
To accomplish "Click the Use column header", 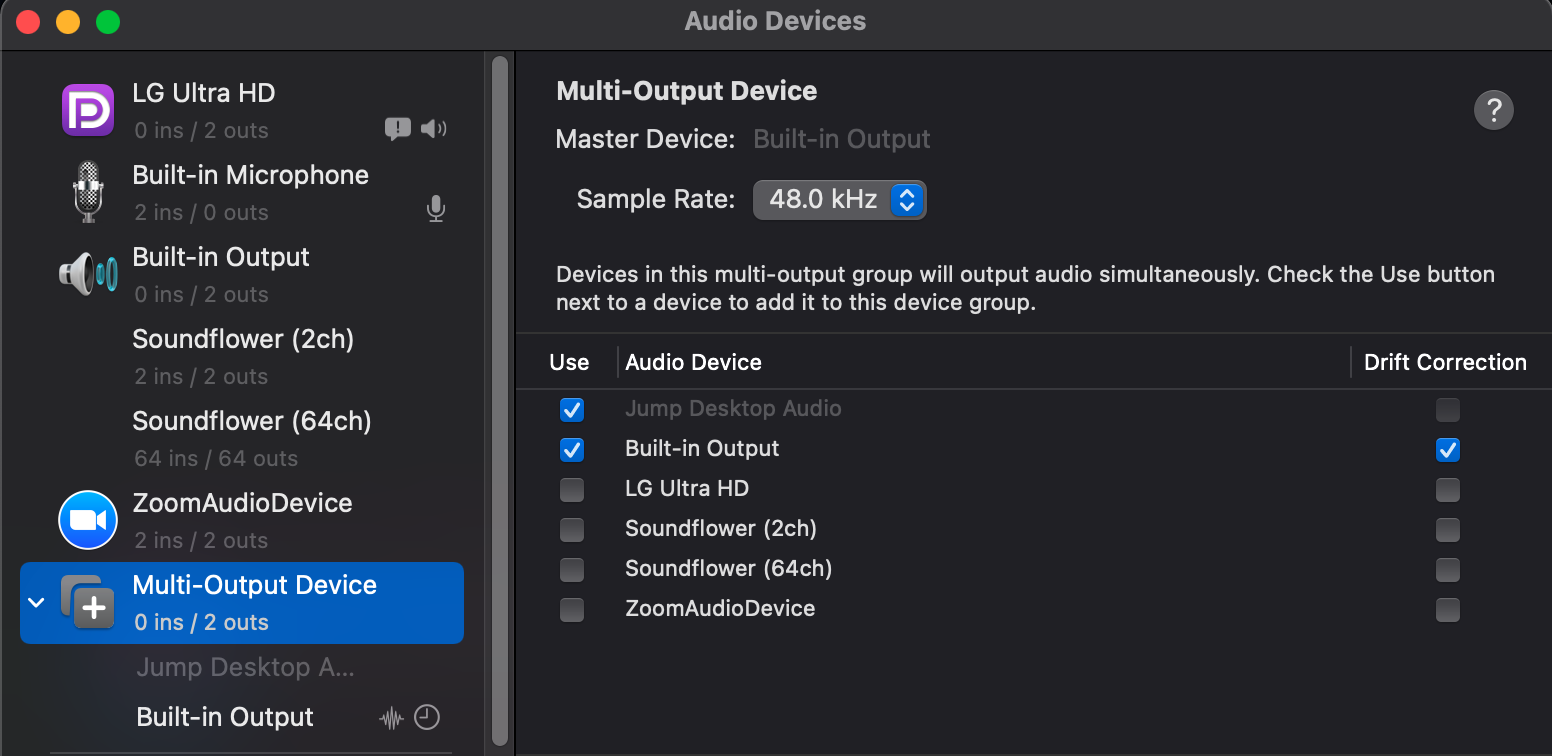I will pyautogui.click(x=569, y=362).
